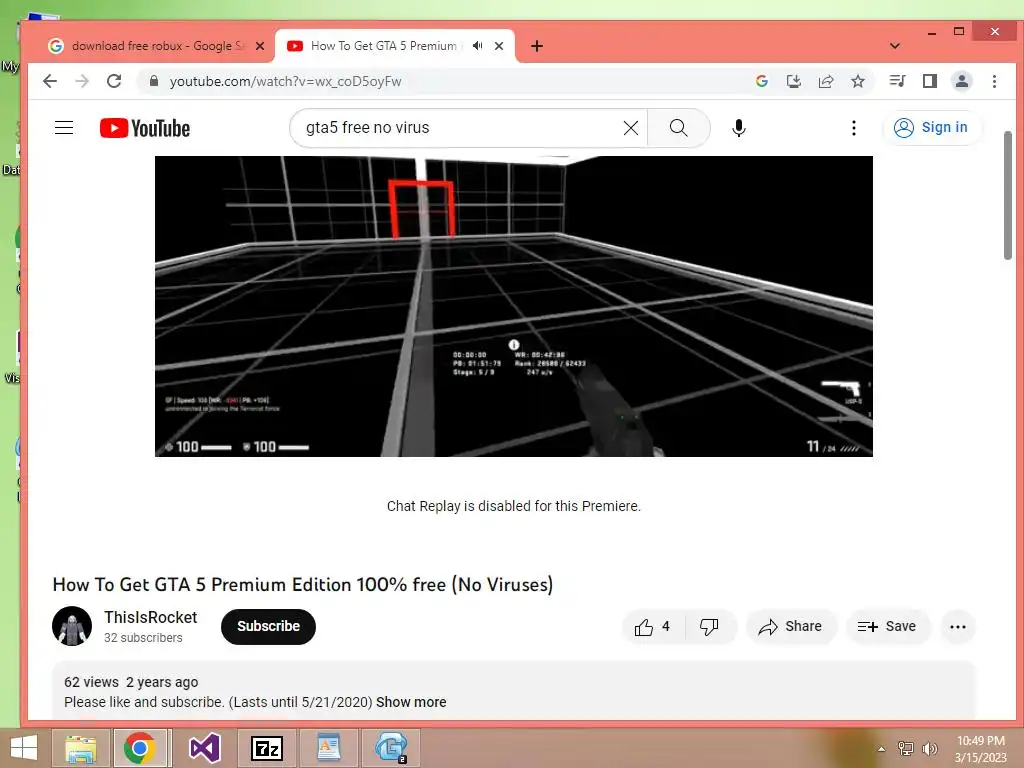Screen dimensions: 1024x768
Task: Reload the YouTube page
Action: click(114, 81)
